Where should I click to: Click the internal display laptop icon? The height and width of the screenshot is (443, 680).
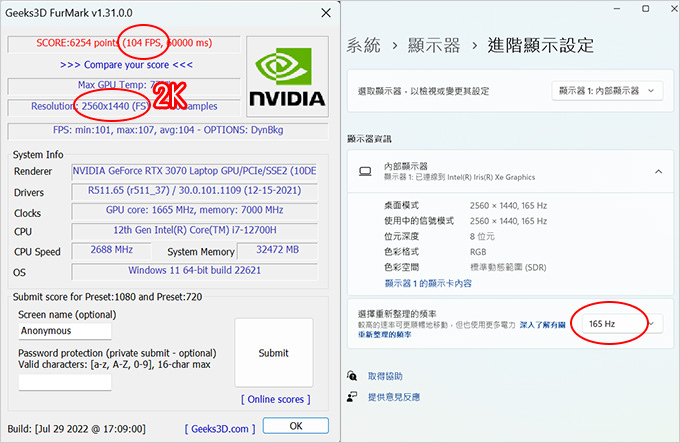click(365, 172)
